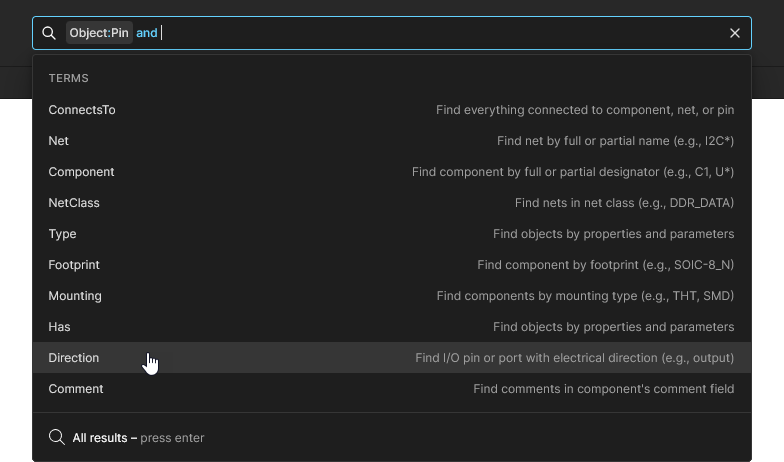
Task: Click the 'and' operator in query
Action: coord(146,33)
